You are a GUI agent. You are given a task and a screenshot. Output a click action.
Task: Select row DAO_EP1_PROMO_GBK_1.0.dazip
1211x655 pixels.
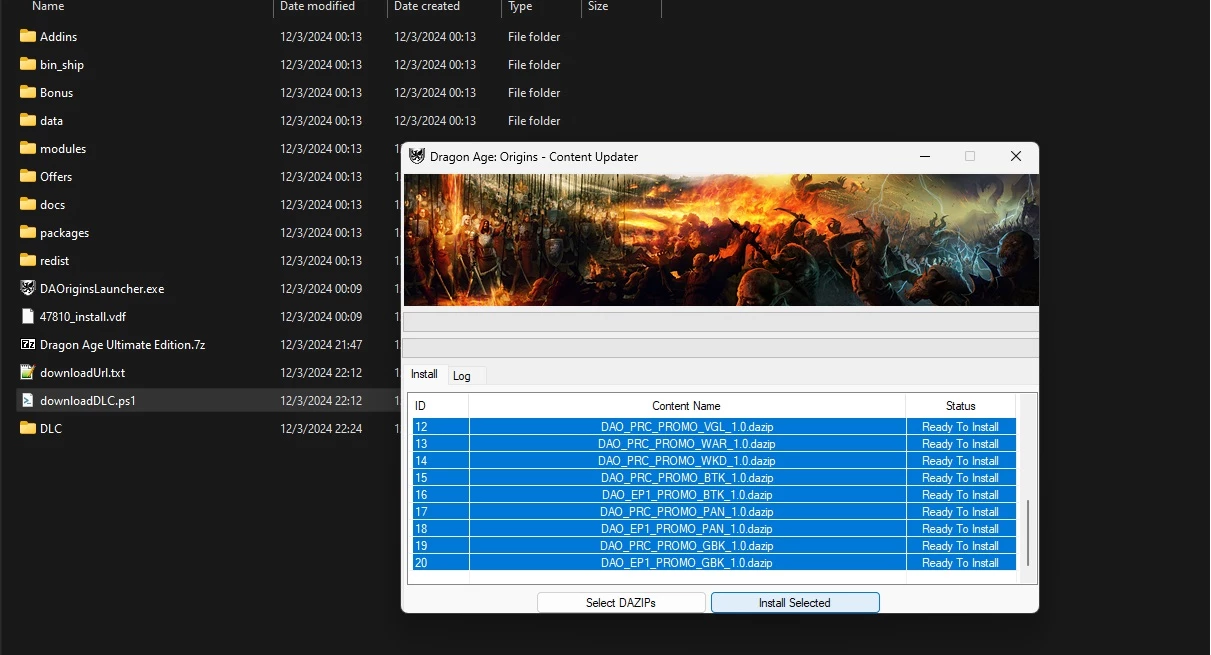pos(714,563)
